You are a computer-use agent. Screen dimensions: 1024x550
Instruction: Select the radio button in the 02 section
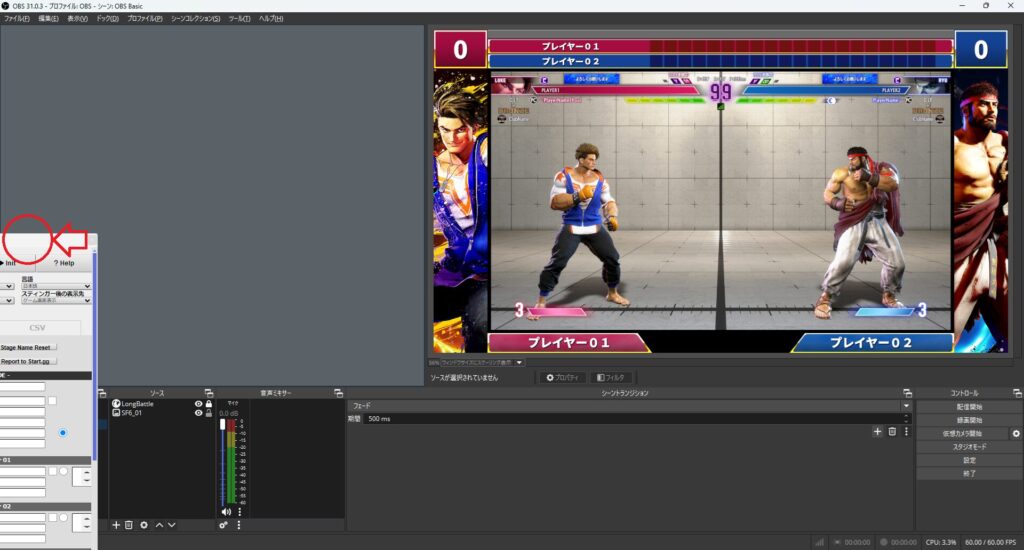coord(63,517)
